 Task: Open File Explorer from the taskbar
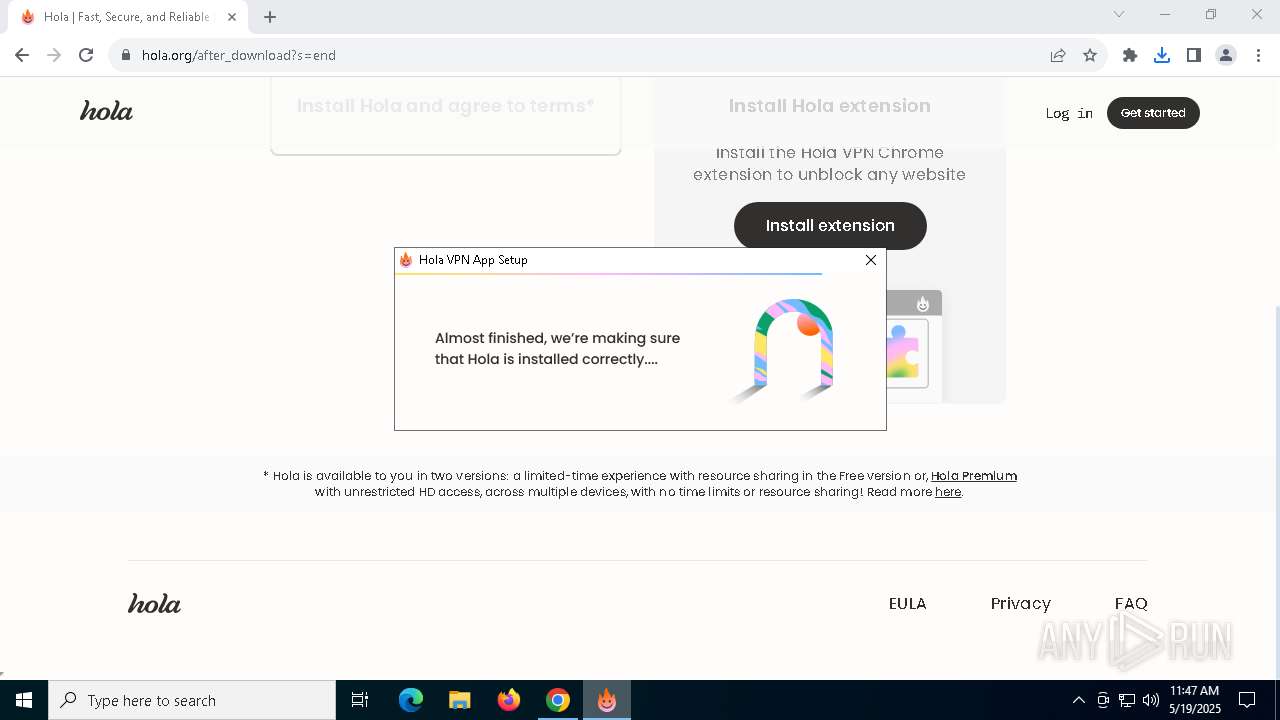459,700
